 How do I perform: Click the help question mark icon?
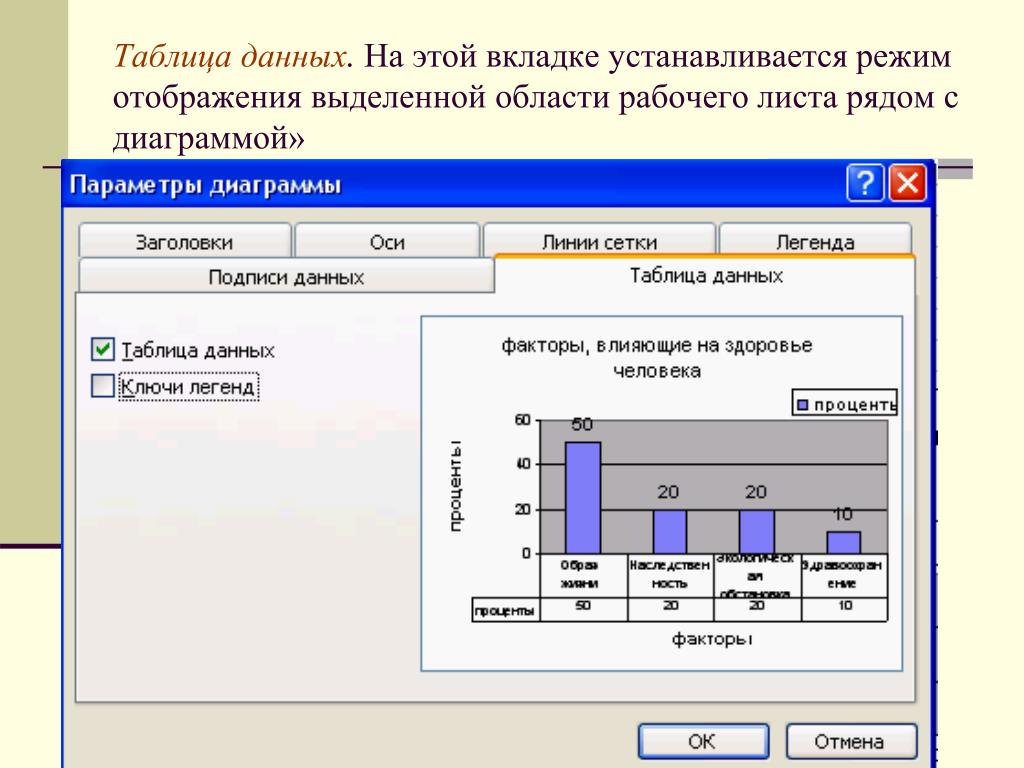[865, 184]
